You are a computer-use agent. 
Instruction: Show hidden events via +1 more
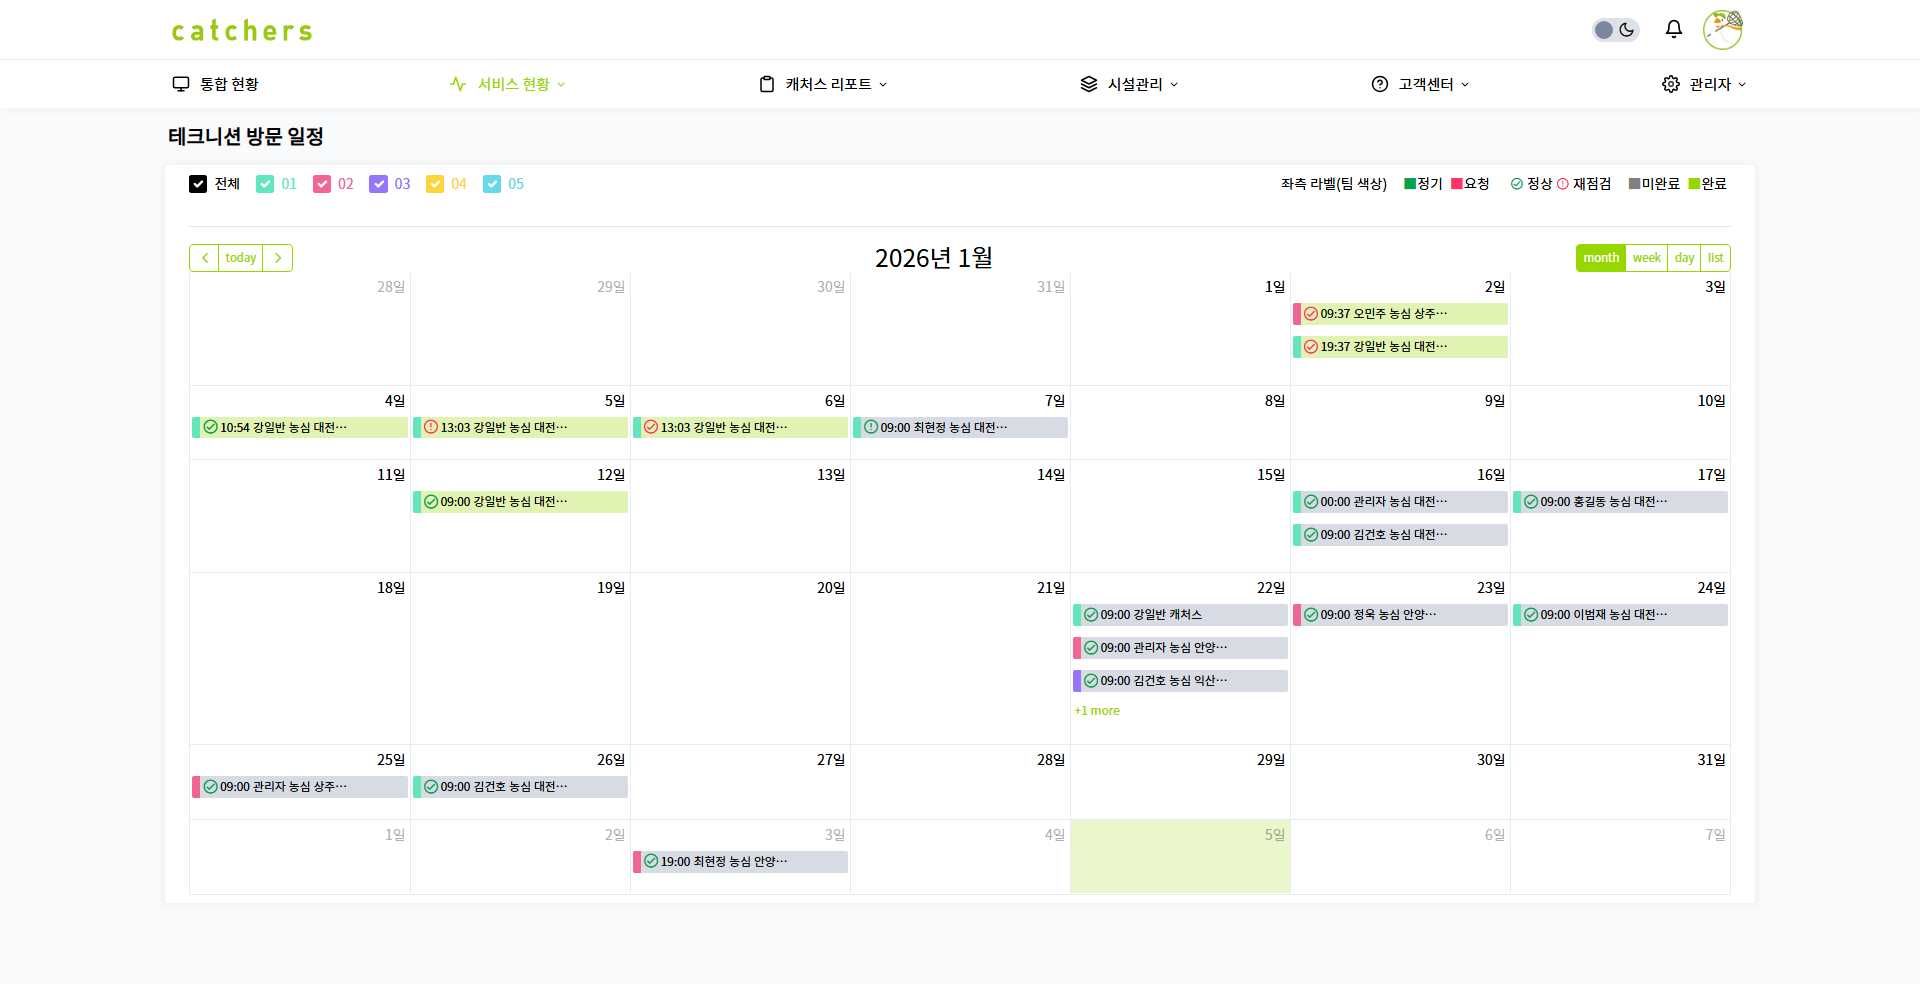(1097, 711)
